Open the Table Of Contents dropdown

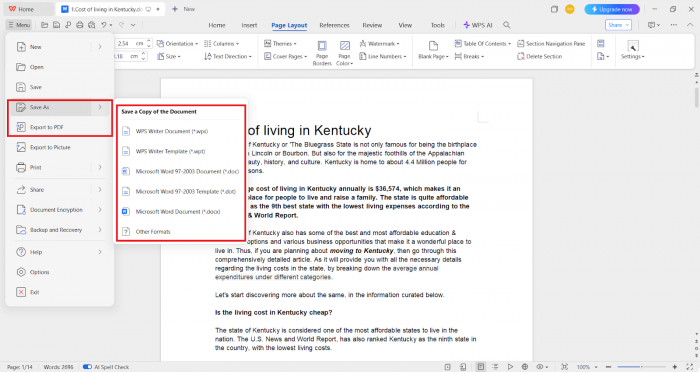tap(483, 43)
